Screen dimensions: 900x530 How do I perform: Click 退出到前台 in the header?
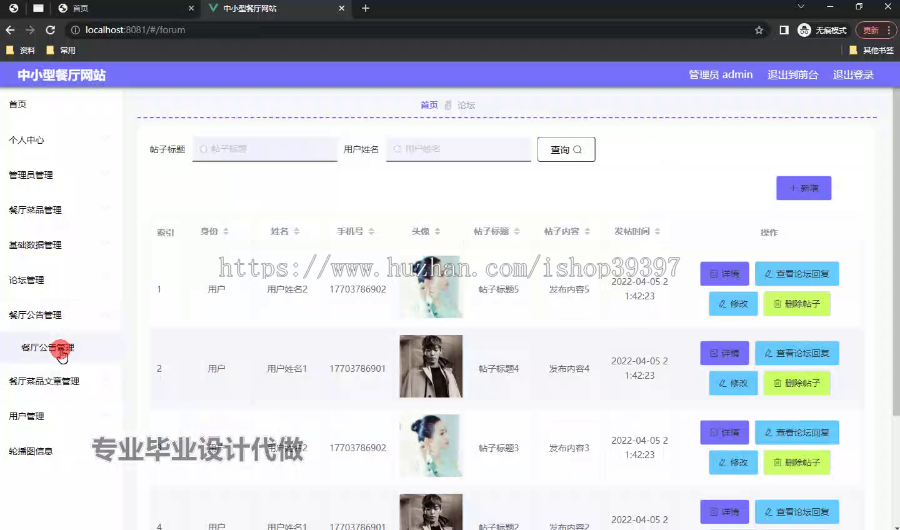[793, 75]
